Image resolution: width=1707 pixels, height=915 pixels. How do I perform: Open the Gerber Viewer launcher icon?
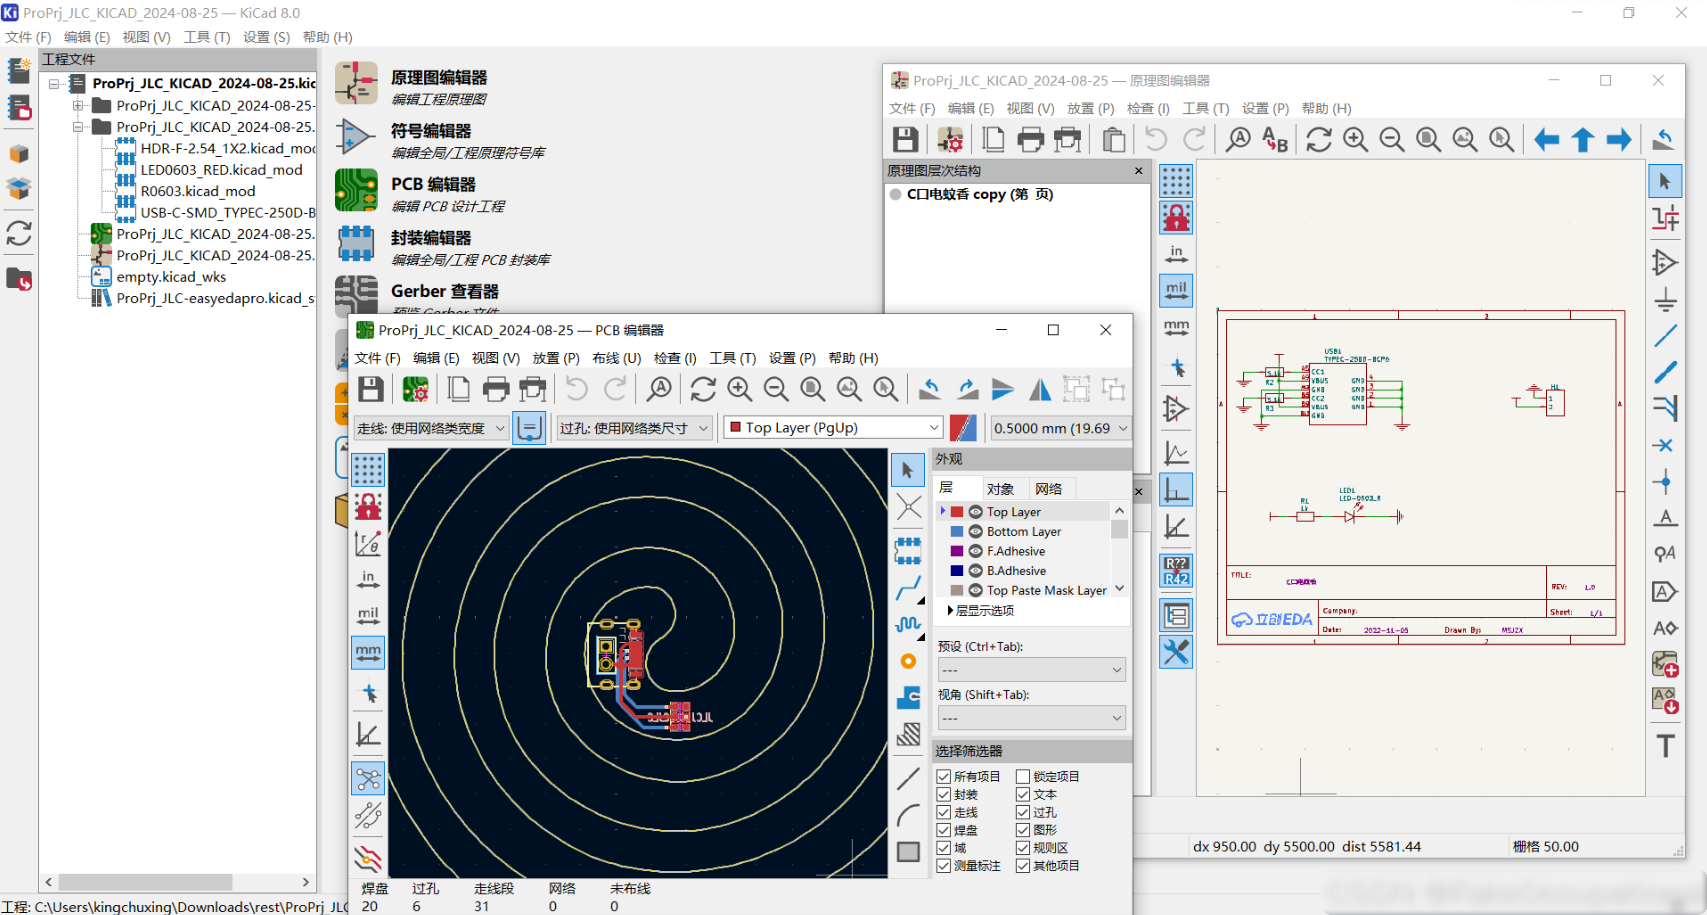coord(356,295)
